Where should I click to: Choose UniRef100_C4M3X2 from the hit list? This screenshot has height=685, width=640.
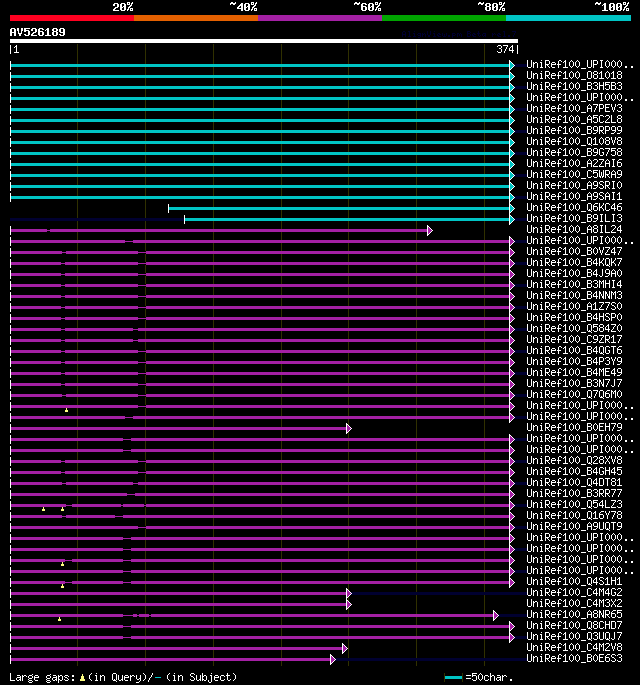coord(574,604)
